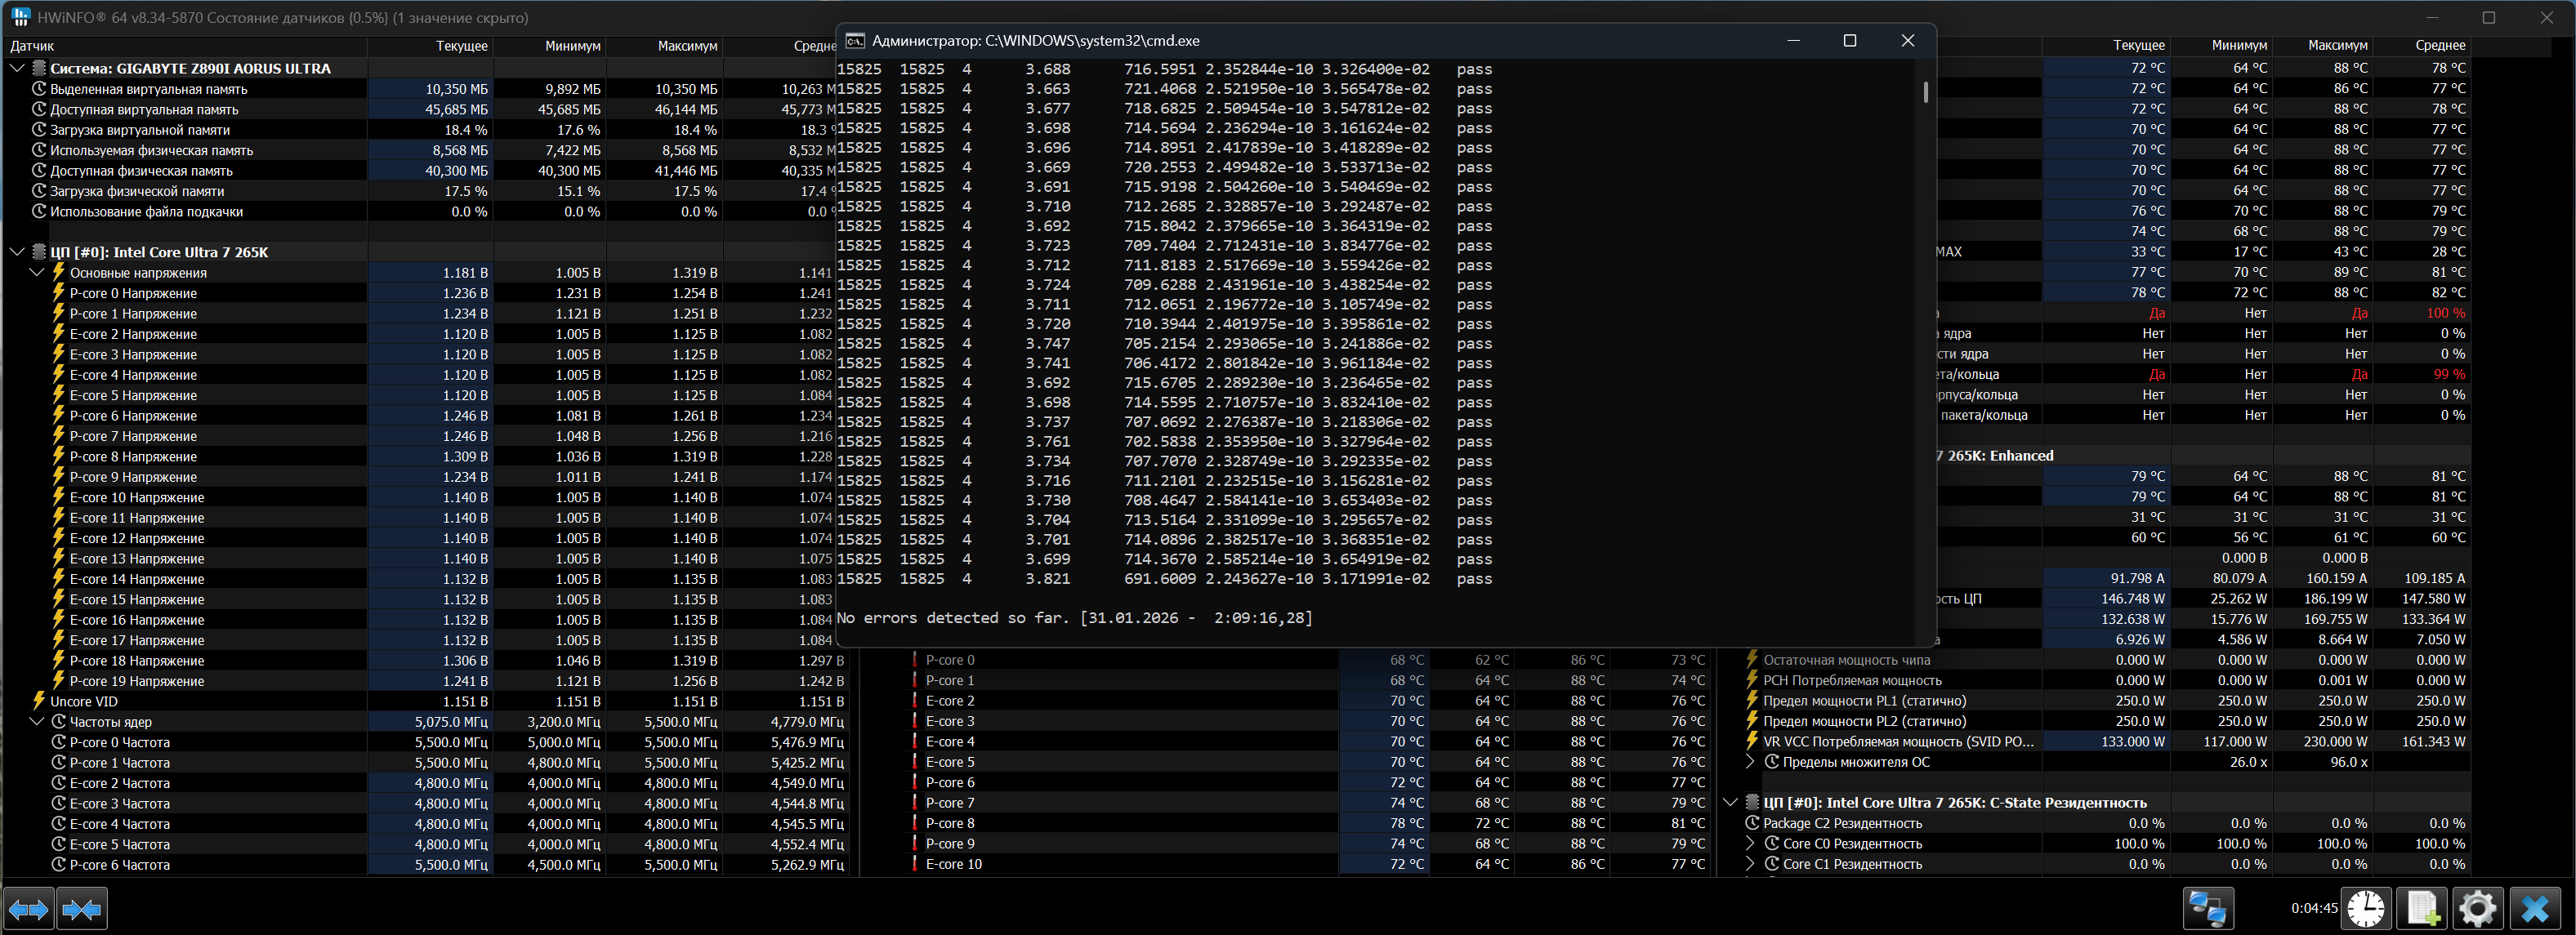Reset the elapsed time clock icon

coord(2366,909)
